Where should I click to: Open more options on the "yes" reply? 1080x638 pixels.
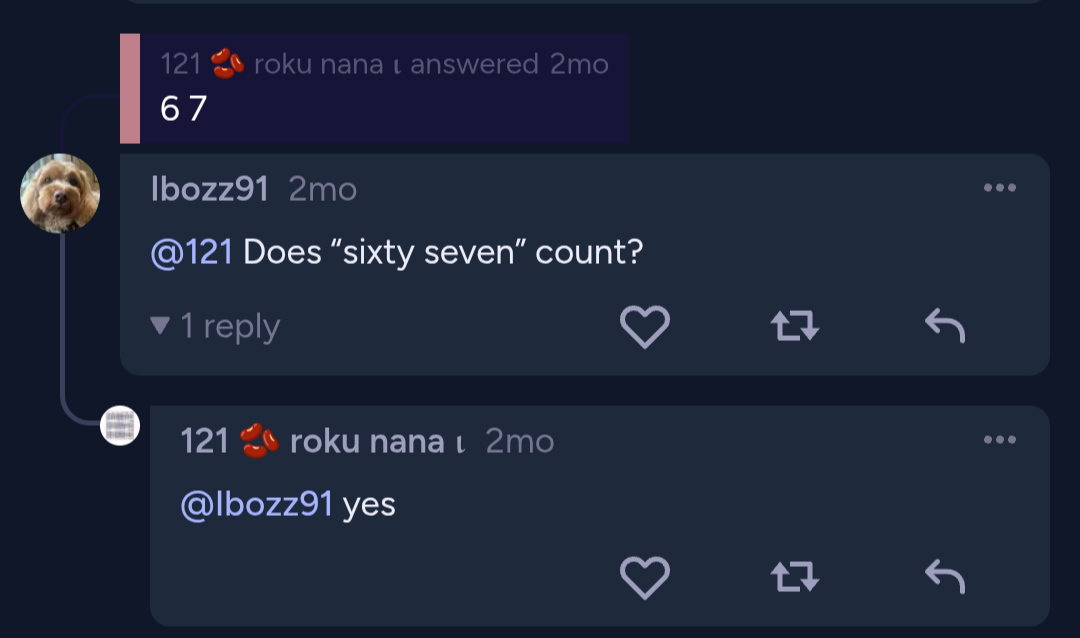pyautogui.click(x=999, y=440)
